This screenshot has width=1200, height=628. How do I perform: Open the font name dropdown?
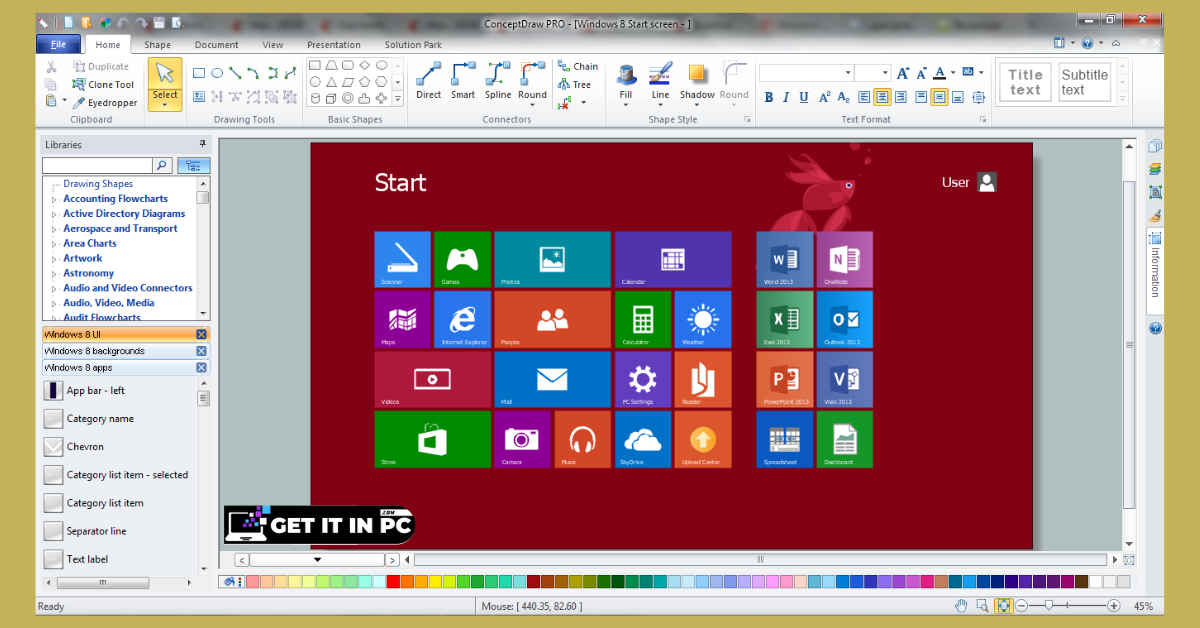point(848,73)
